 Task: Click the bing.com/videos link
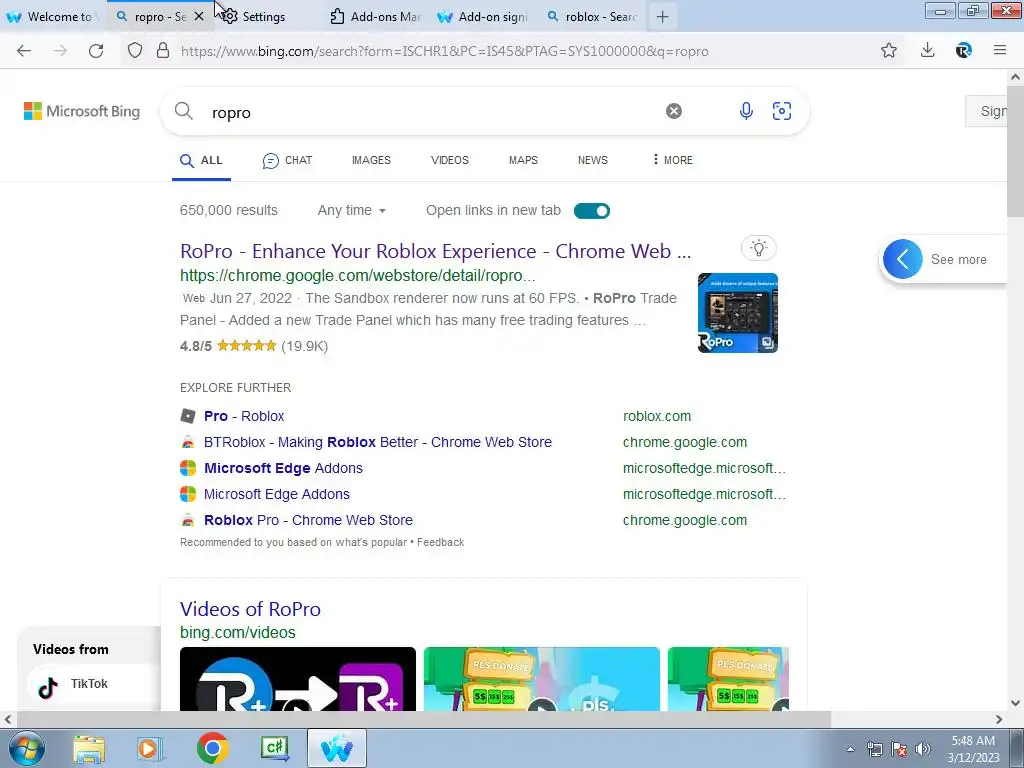click(238, 633)
